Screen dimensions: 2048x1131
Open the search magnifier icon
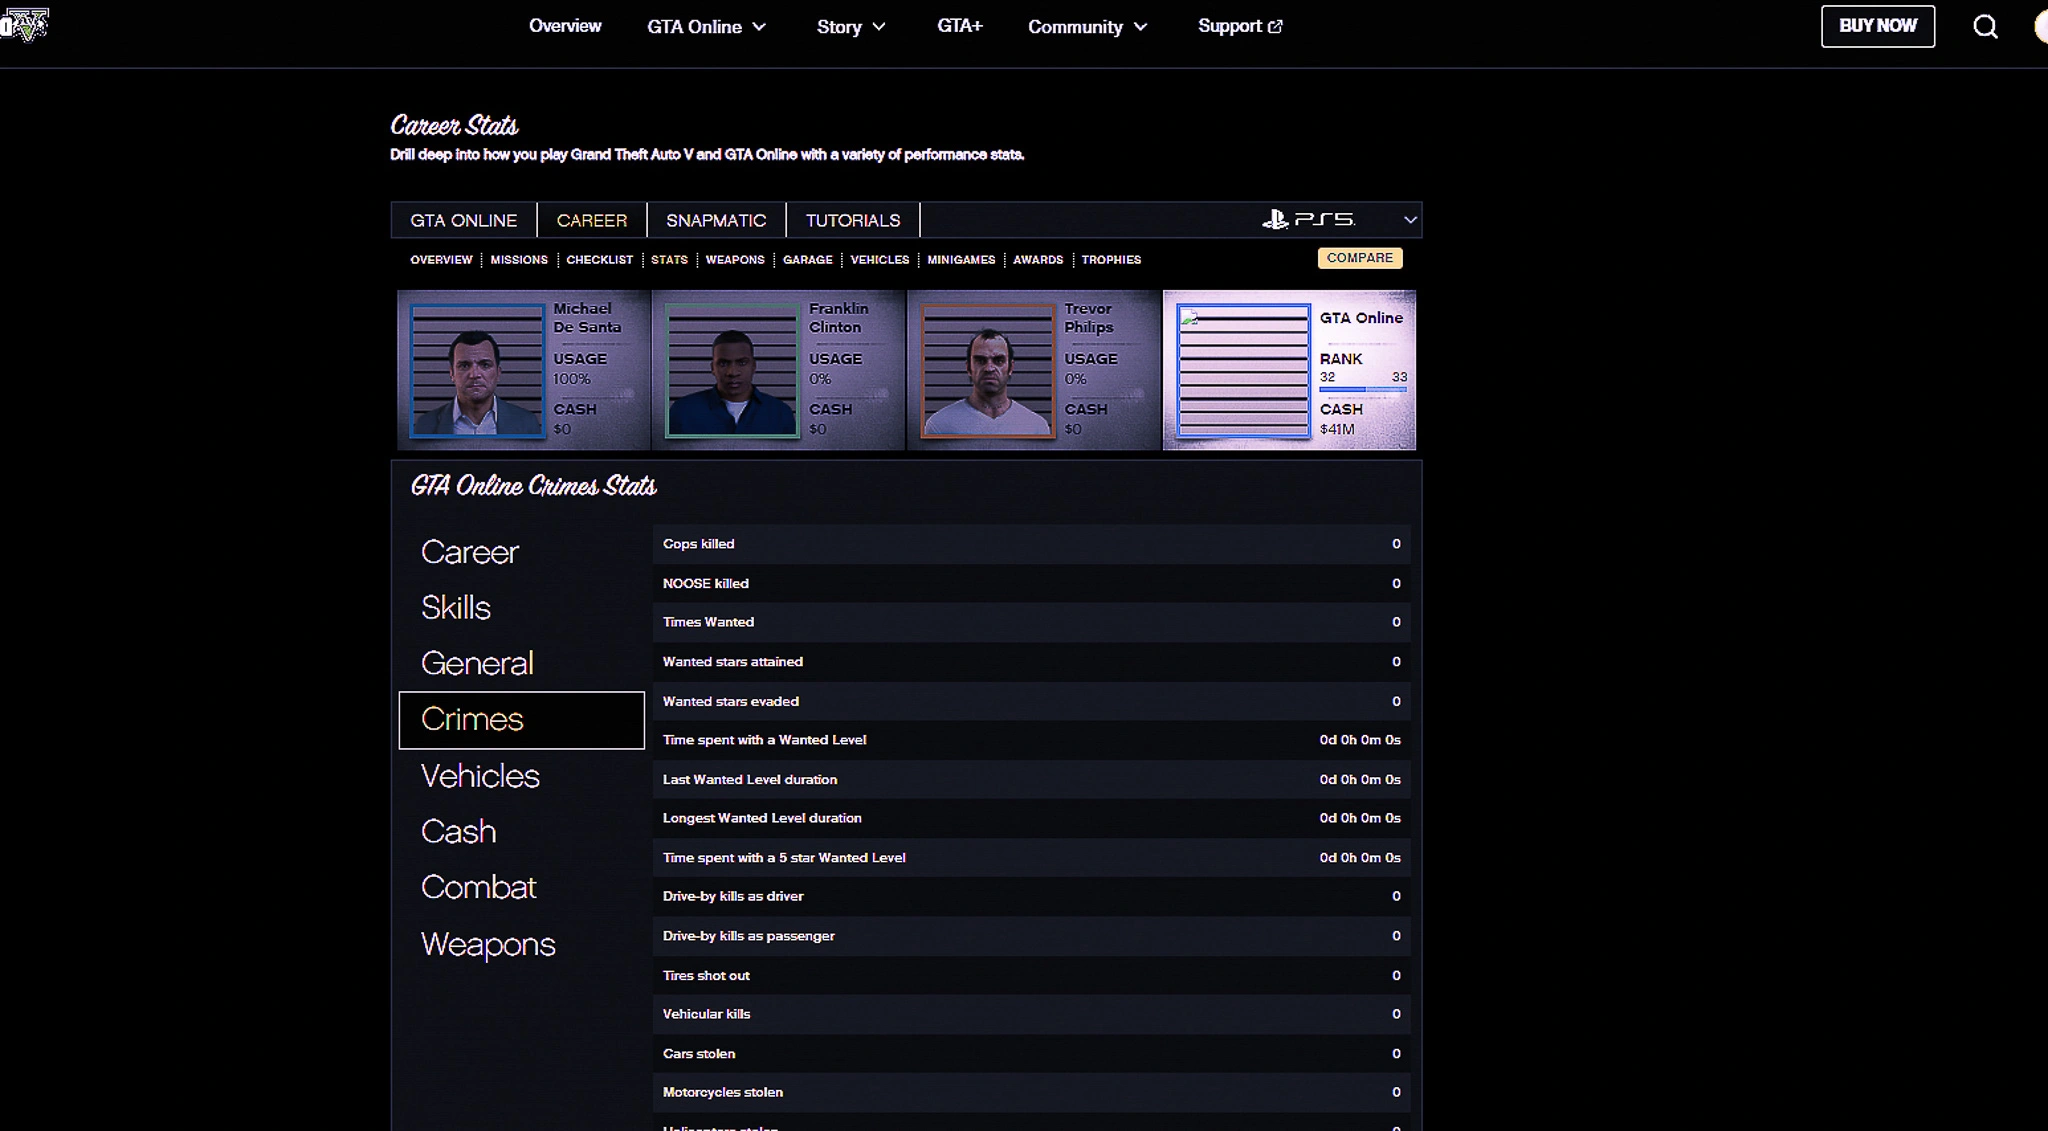click(1985, 27)
